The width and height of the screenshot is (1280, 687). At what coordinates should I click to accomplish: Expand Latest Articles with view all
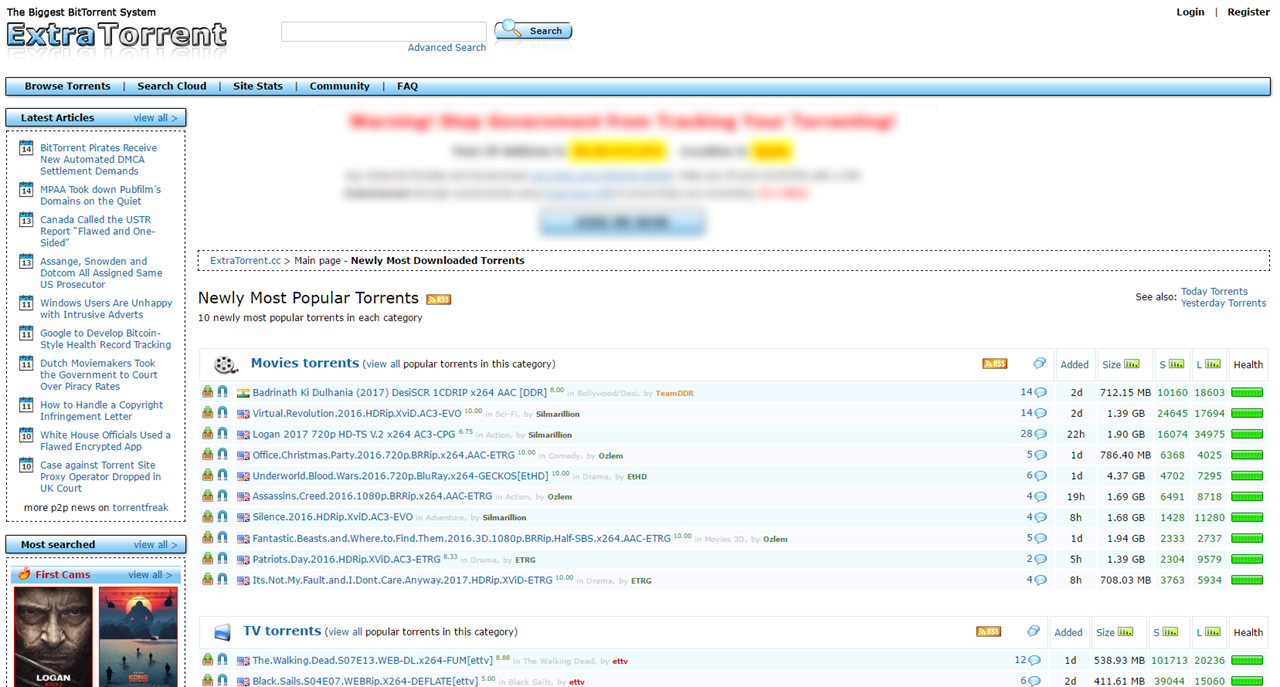155,118
